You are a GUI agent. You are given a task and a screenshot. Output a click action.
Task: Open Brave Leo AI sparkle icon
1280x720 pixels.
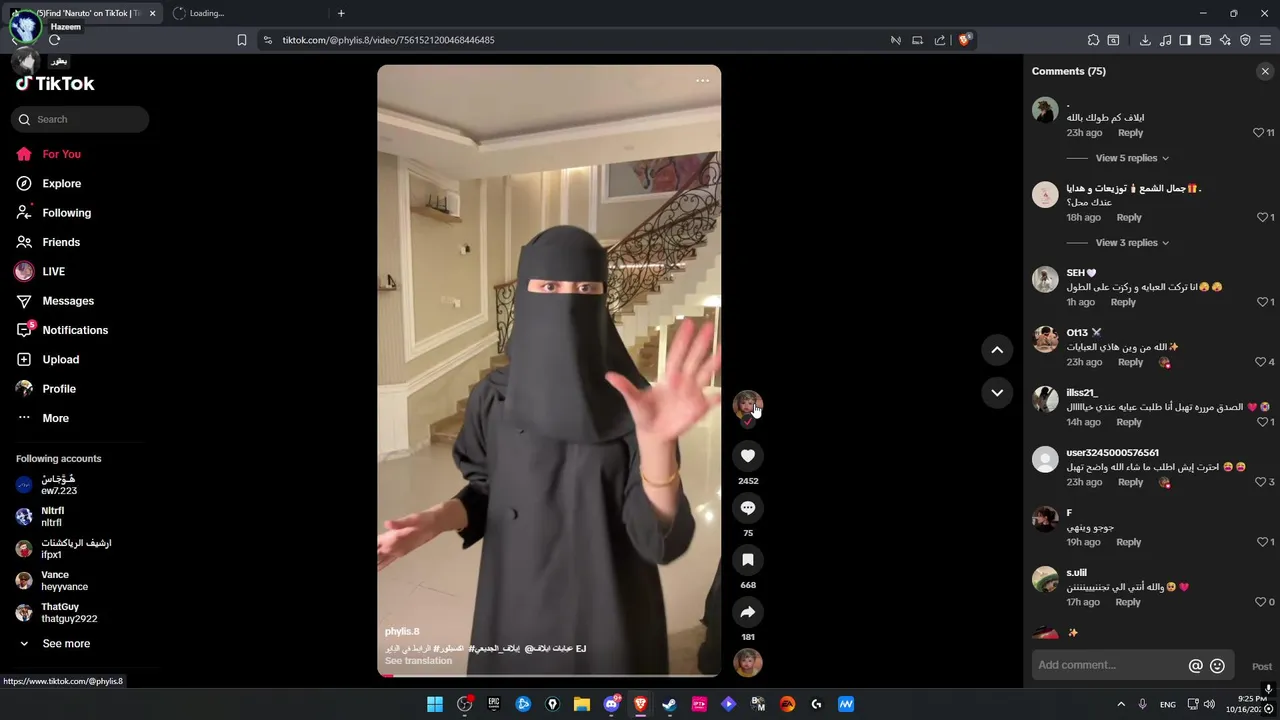(1225, 40)
